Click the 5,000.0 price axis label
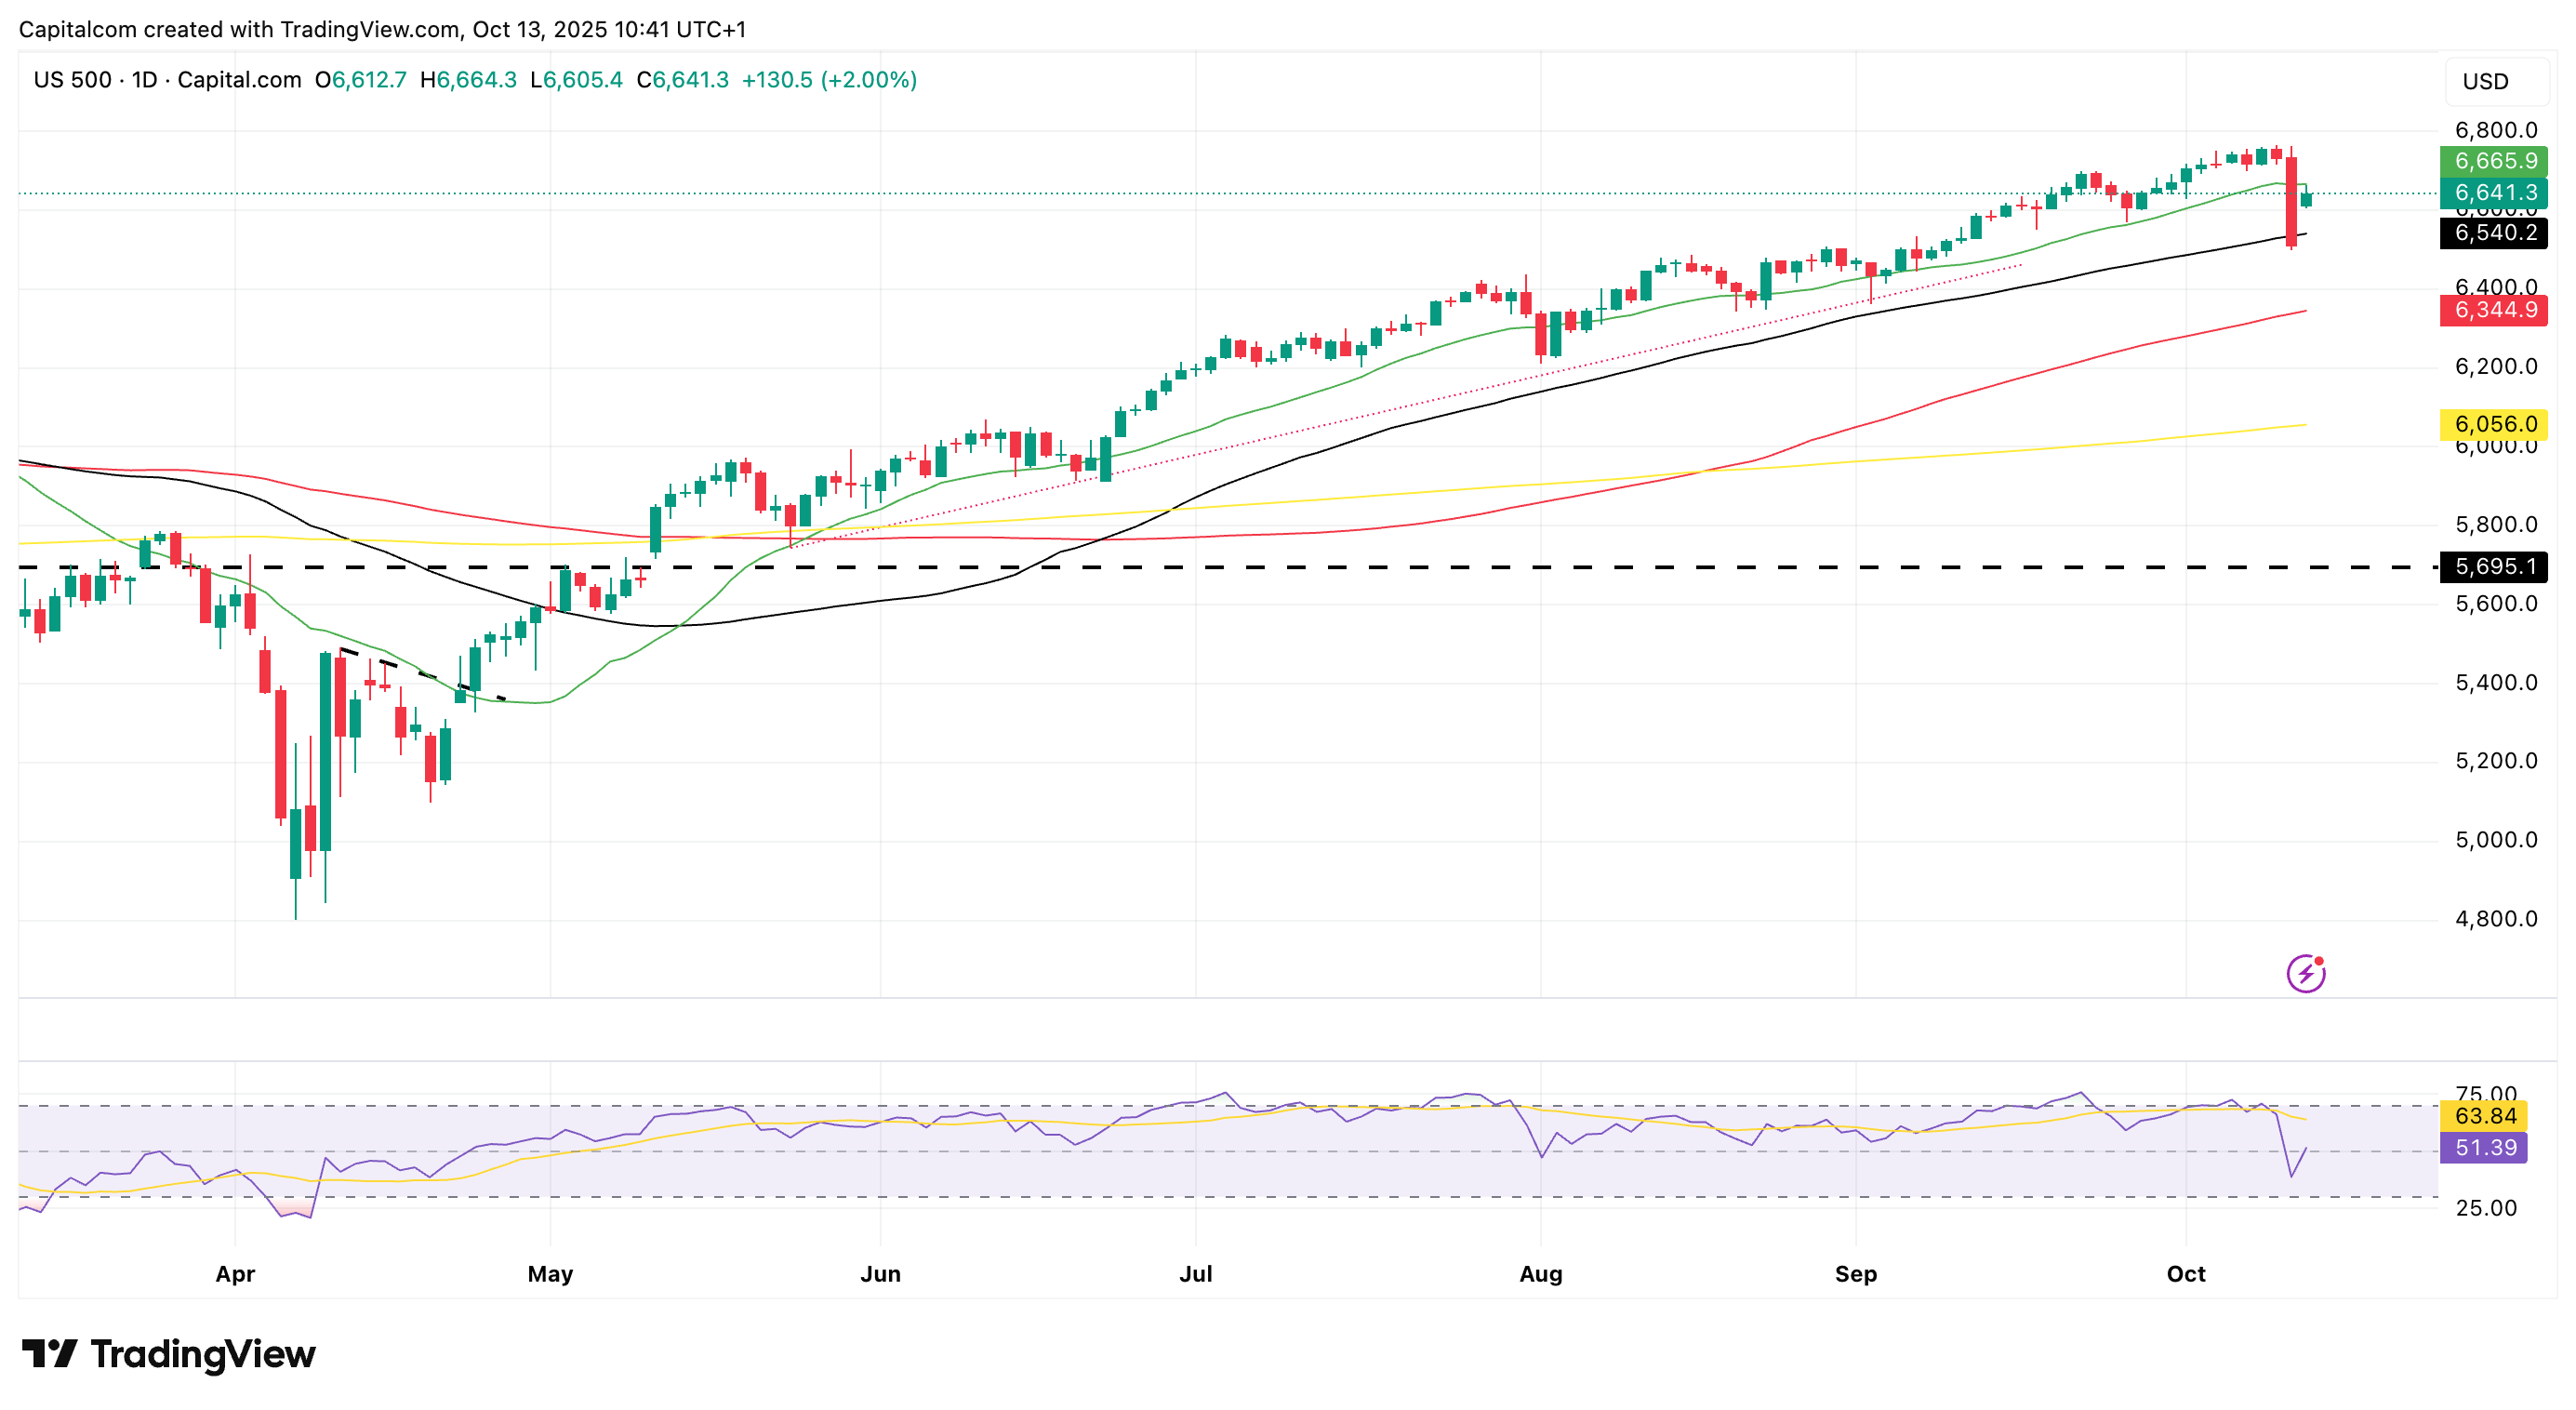Viewport: 2576px width, 1410px height. 2495,840
